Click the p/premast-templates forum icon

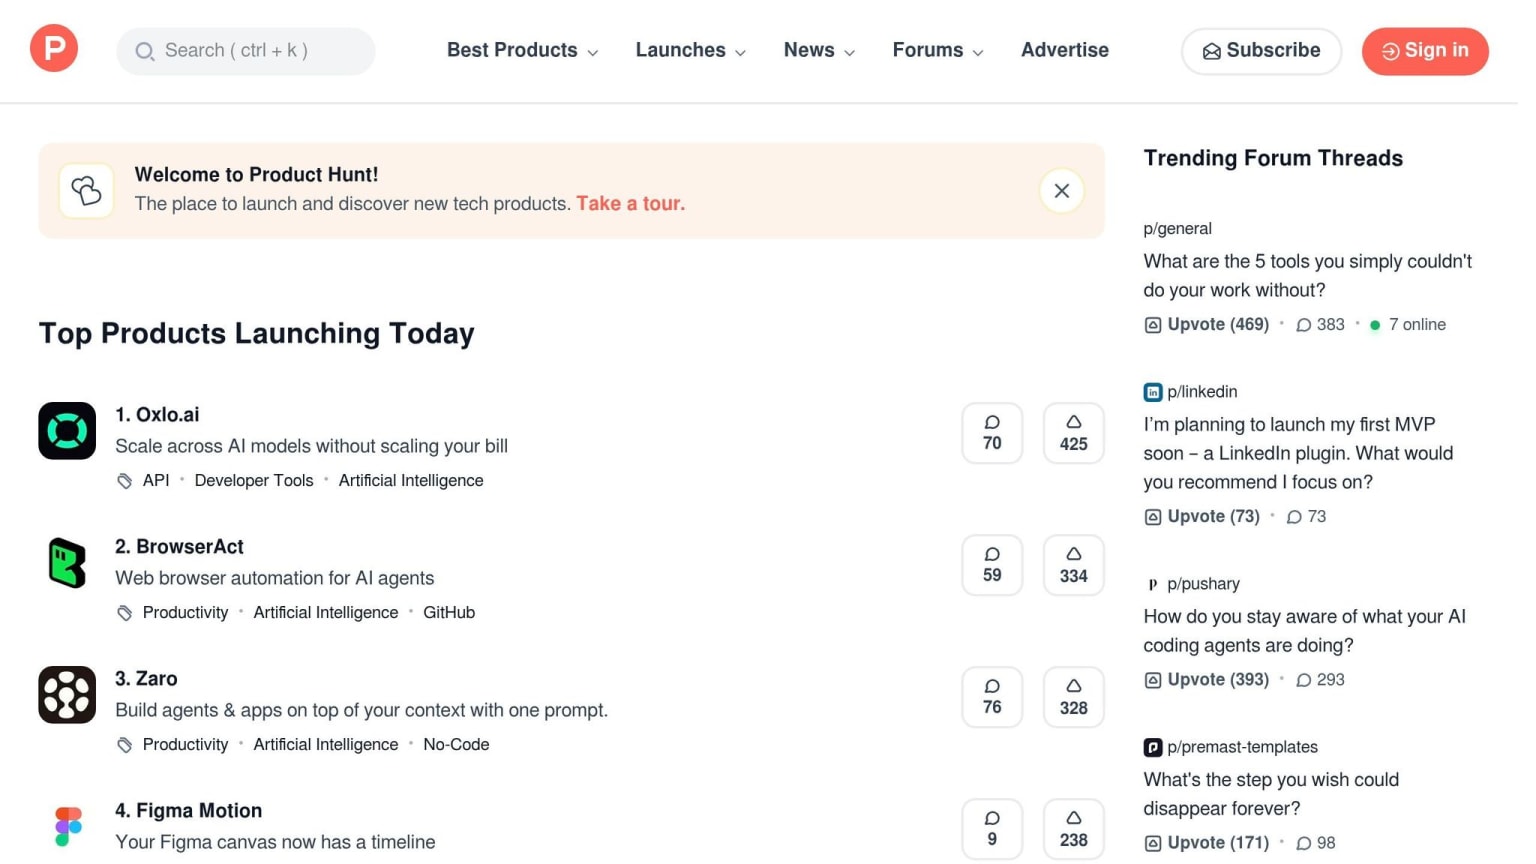pyautogui.click(x=1153, y=747)
